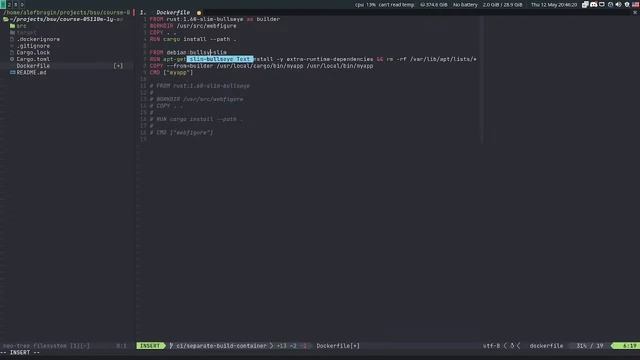This screenshot has width=640, height=360.
Task: Click the src folder icon
Action: [x=13, y=26]
